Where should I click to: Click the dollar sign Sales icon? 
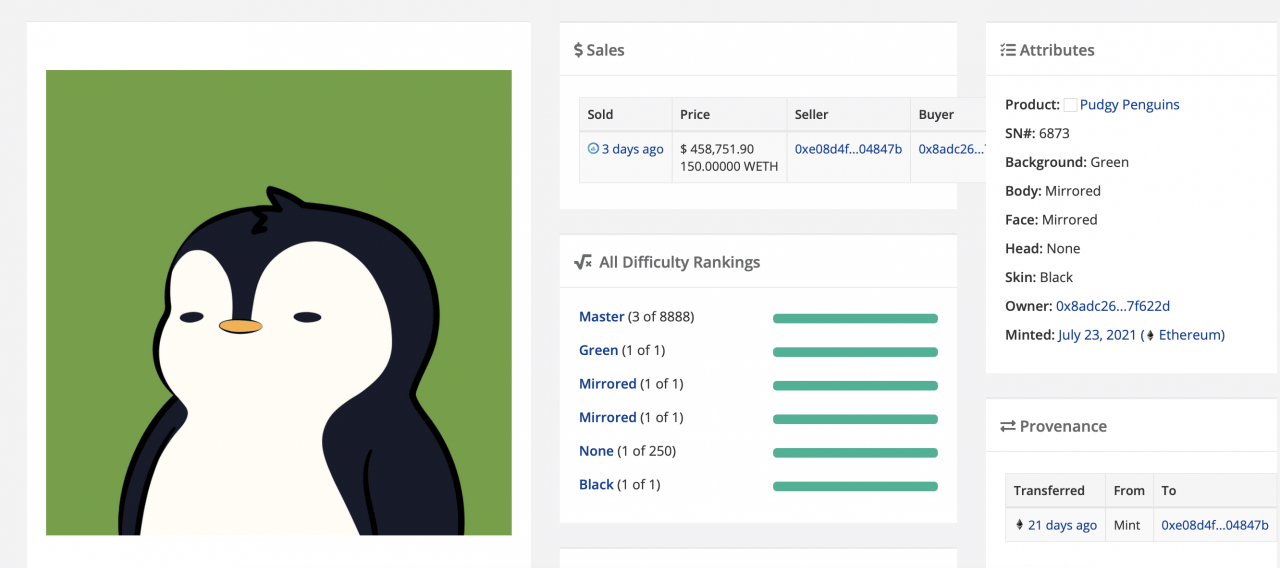(x=578, y=50)
